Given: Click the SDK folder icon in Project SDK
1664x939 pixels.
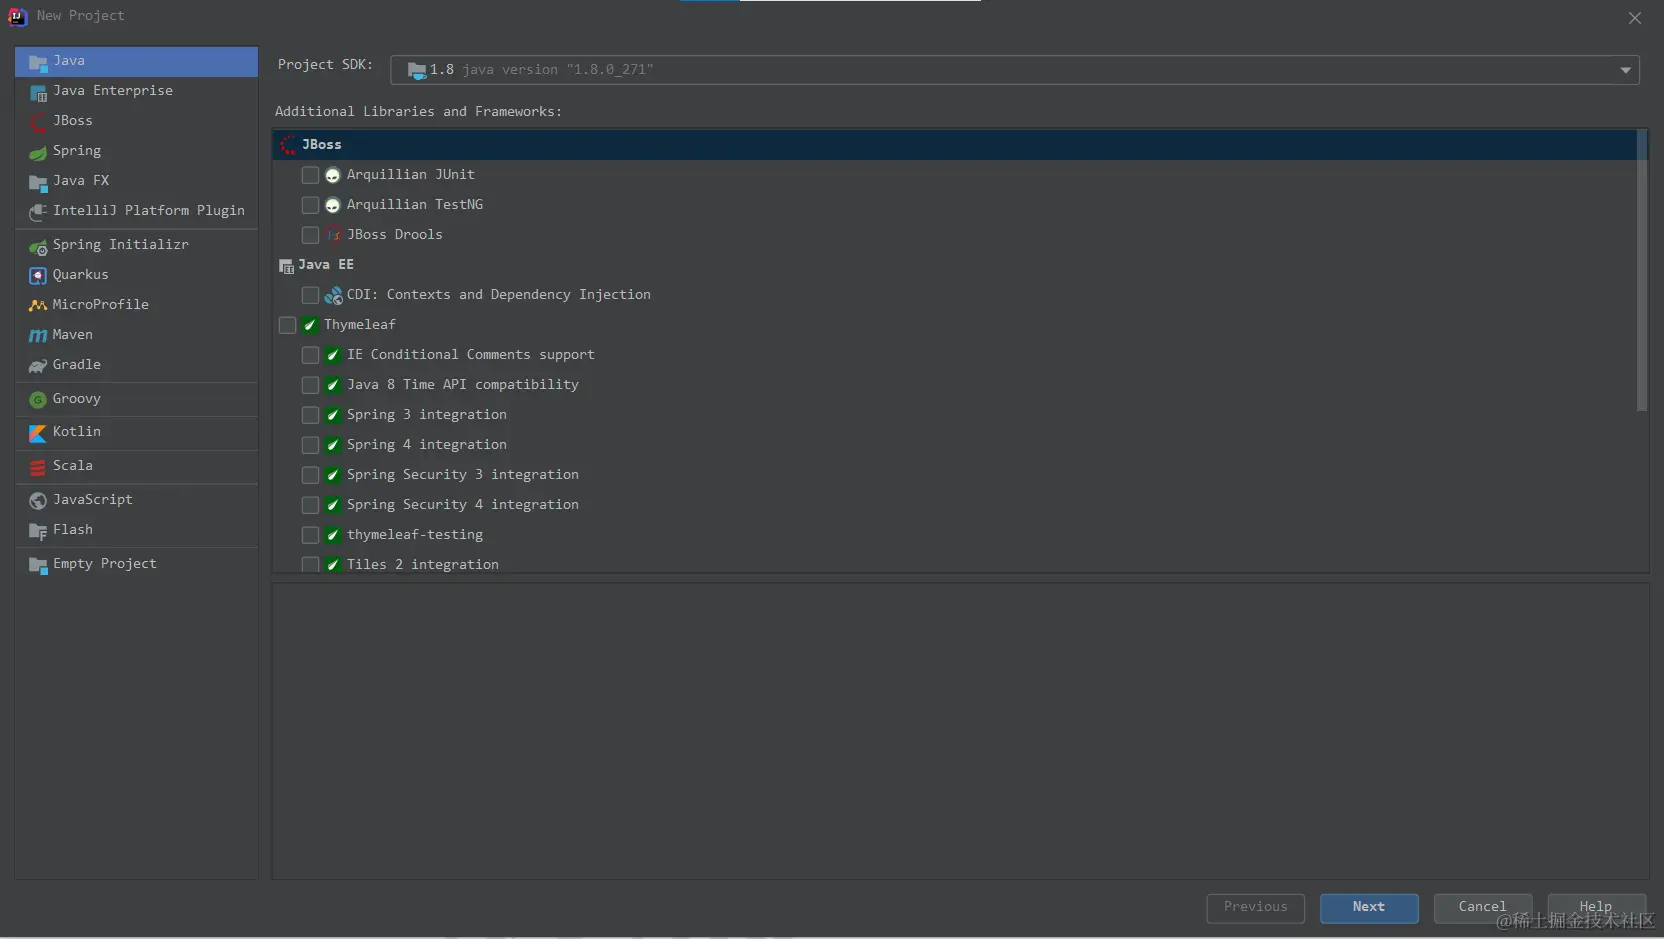Looking at the screenshot, I should pyautogui.click(x=417, y=70).
